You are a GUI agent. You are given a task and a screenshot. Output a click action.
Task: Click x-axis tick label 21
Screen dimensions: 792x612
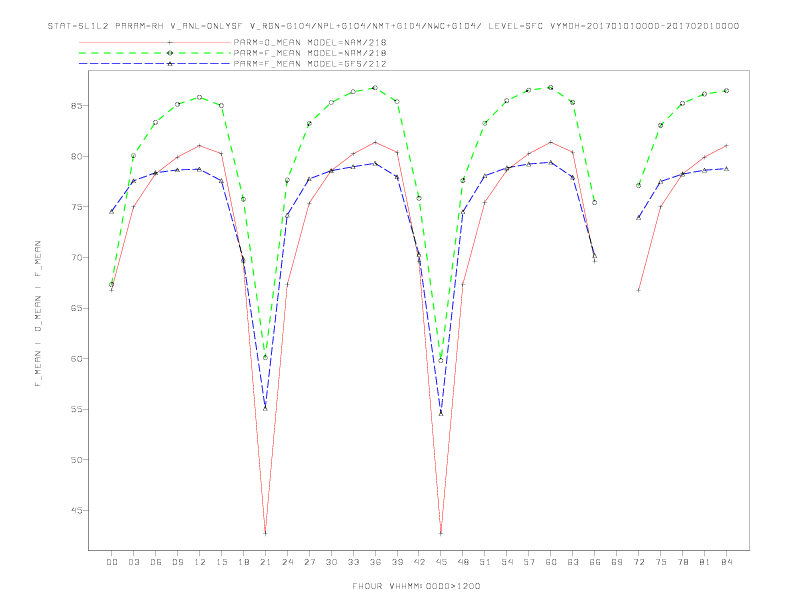265,562
